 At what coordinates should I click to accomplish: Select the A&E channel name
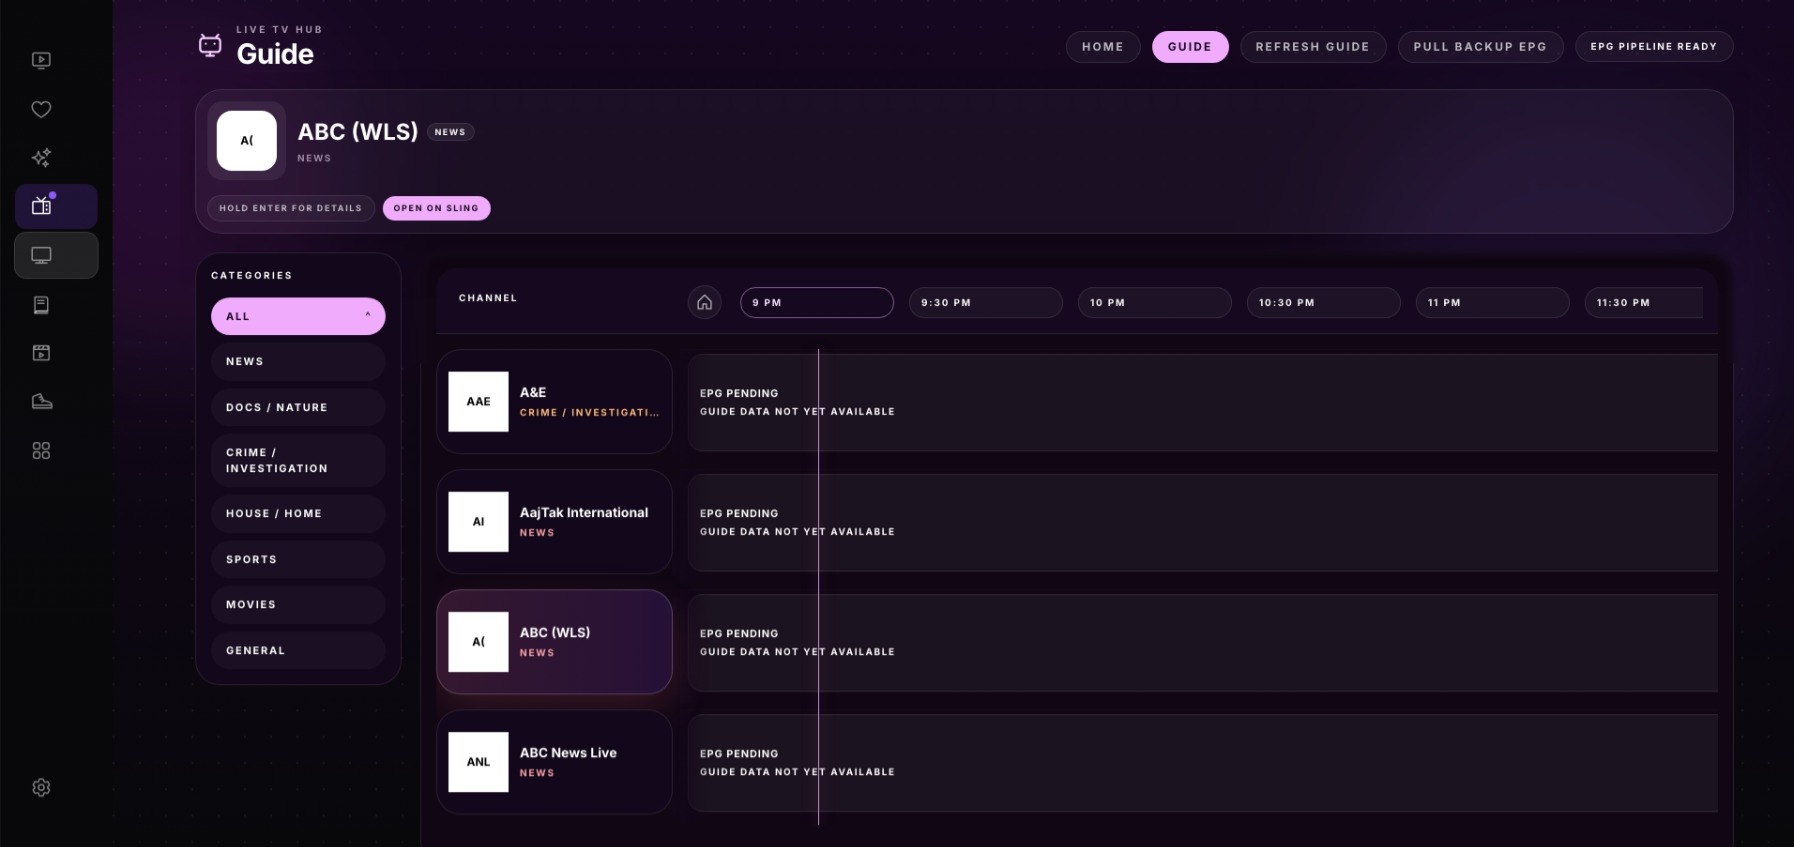[x=533, y=393]
